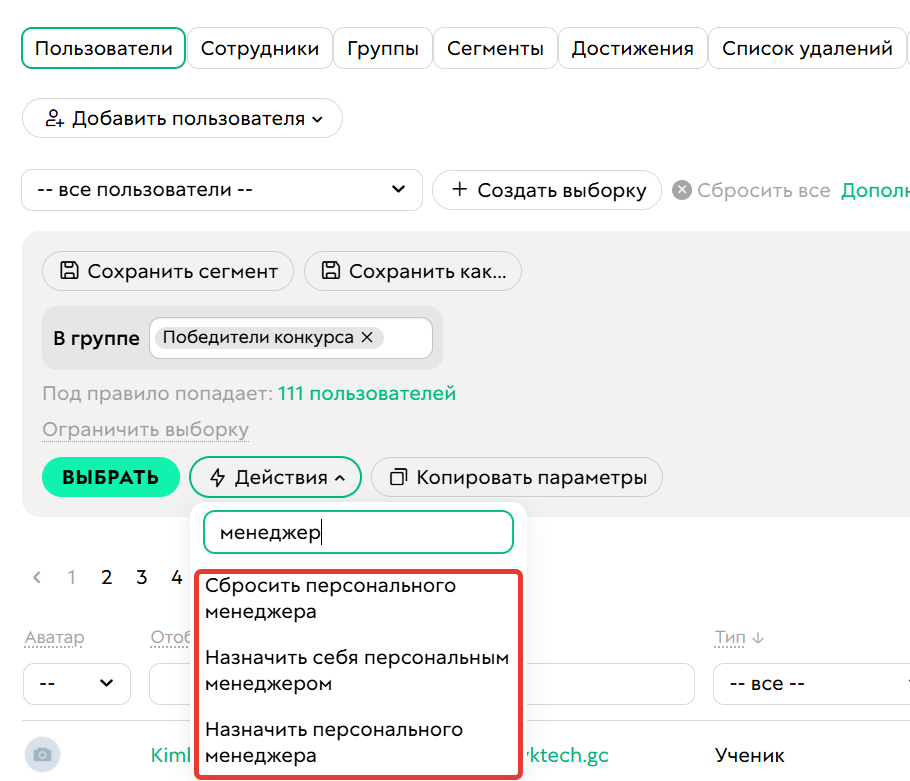Toggle sorting with the arrow next to 'Тип'

point(757,637)
